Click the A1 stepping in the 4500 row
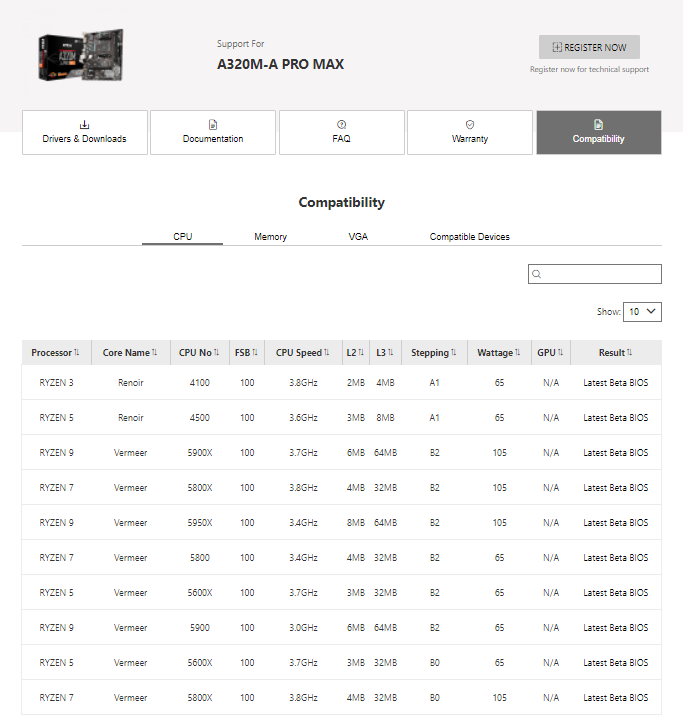 pos(434,418)
